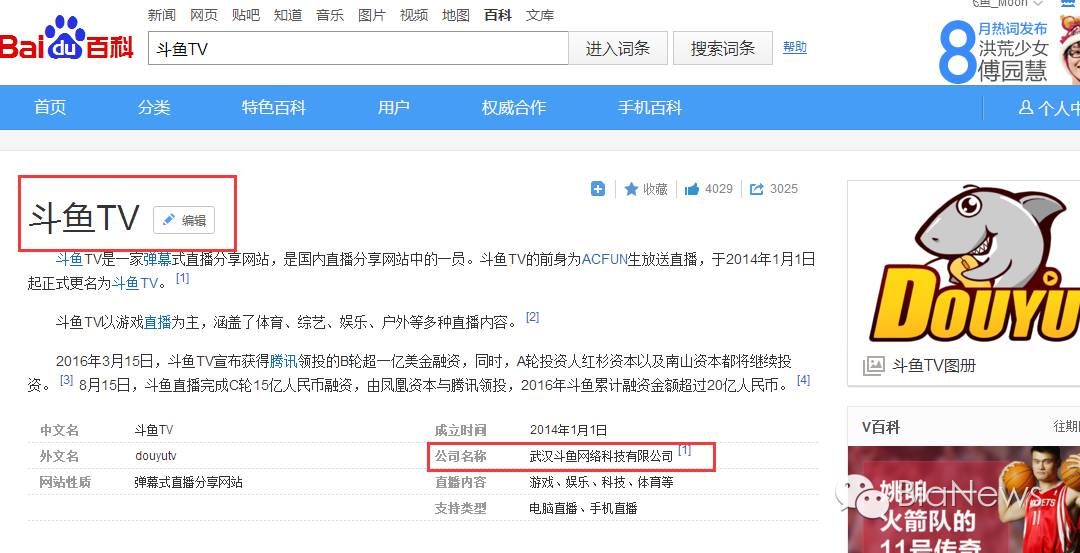Click the 收藏 star icon
This screenshot has width=1080, height=553.
(631, 189)
